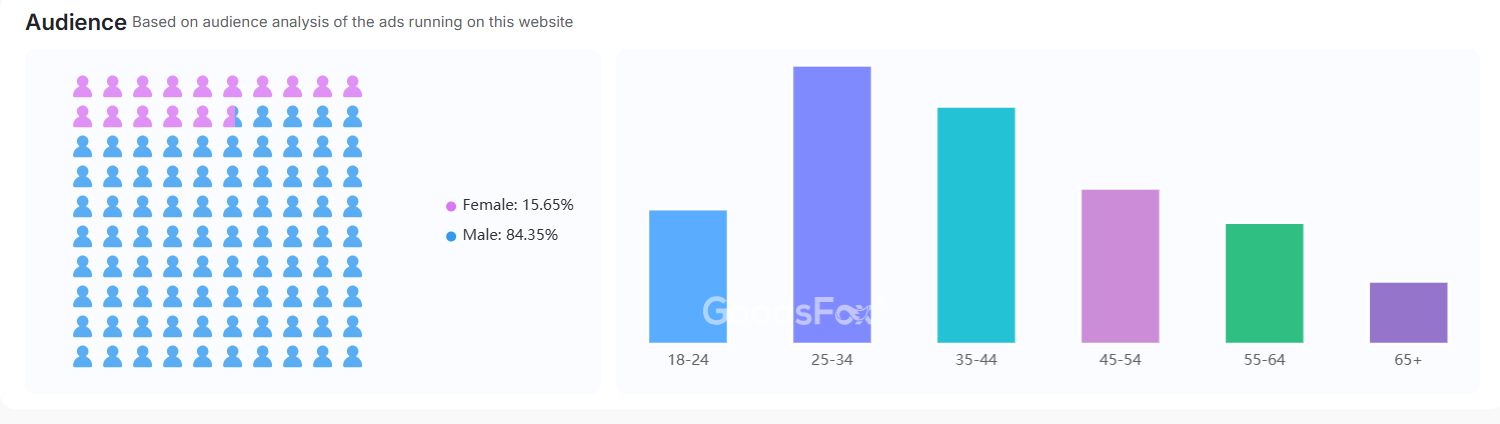
Task: Click the bottom-left blue male person icon
Action: coord(83,356)
